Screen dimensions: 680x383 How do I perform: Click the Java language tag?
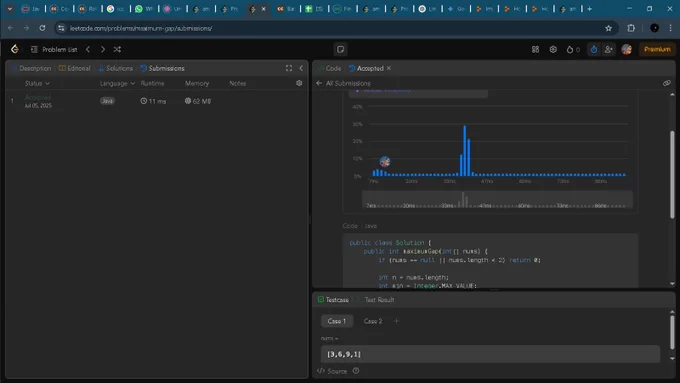click(x=107, y=101)
